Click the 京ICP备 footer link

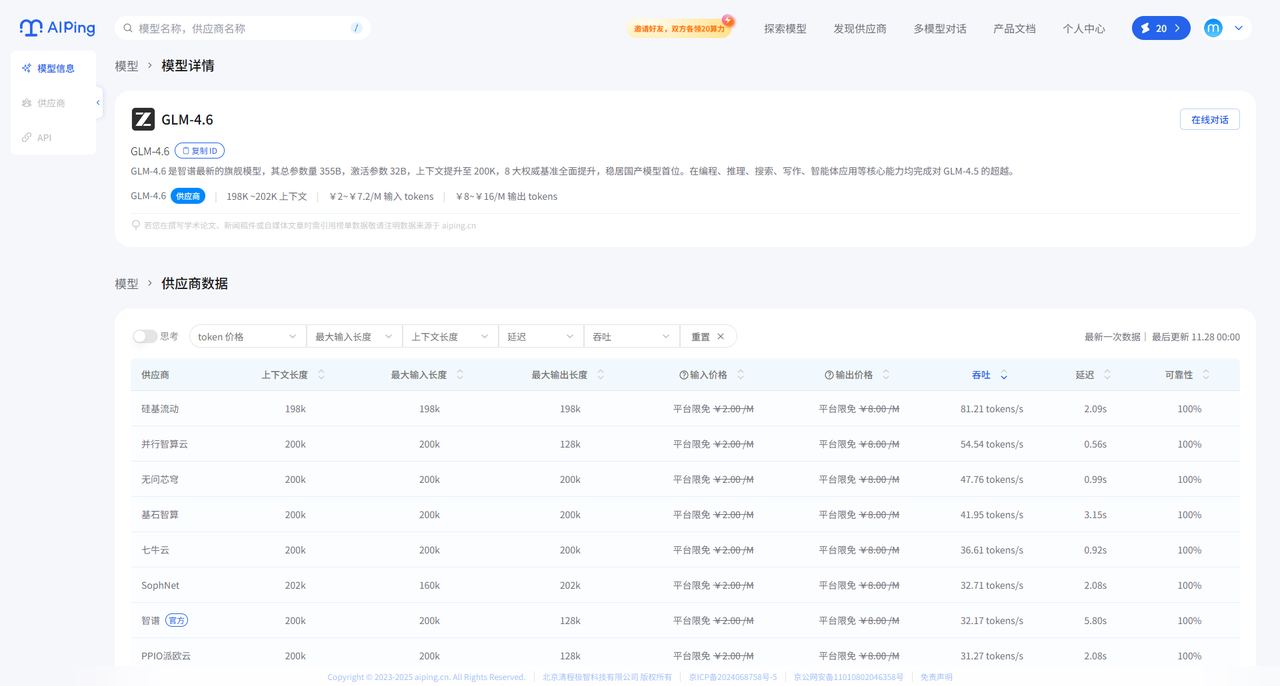coord(733,677)
